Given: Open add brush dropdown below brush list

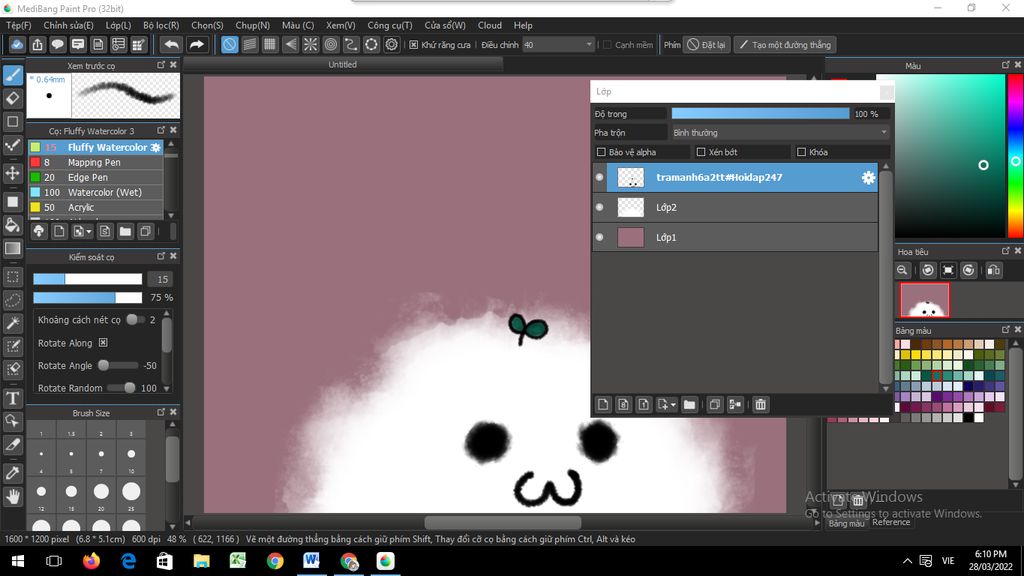Looking at the screenshot, I should pos(82,231).
